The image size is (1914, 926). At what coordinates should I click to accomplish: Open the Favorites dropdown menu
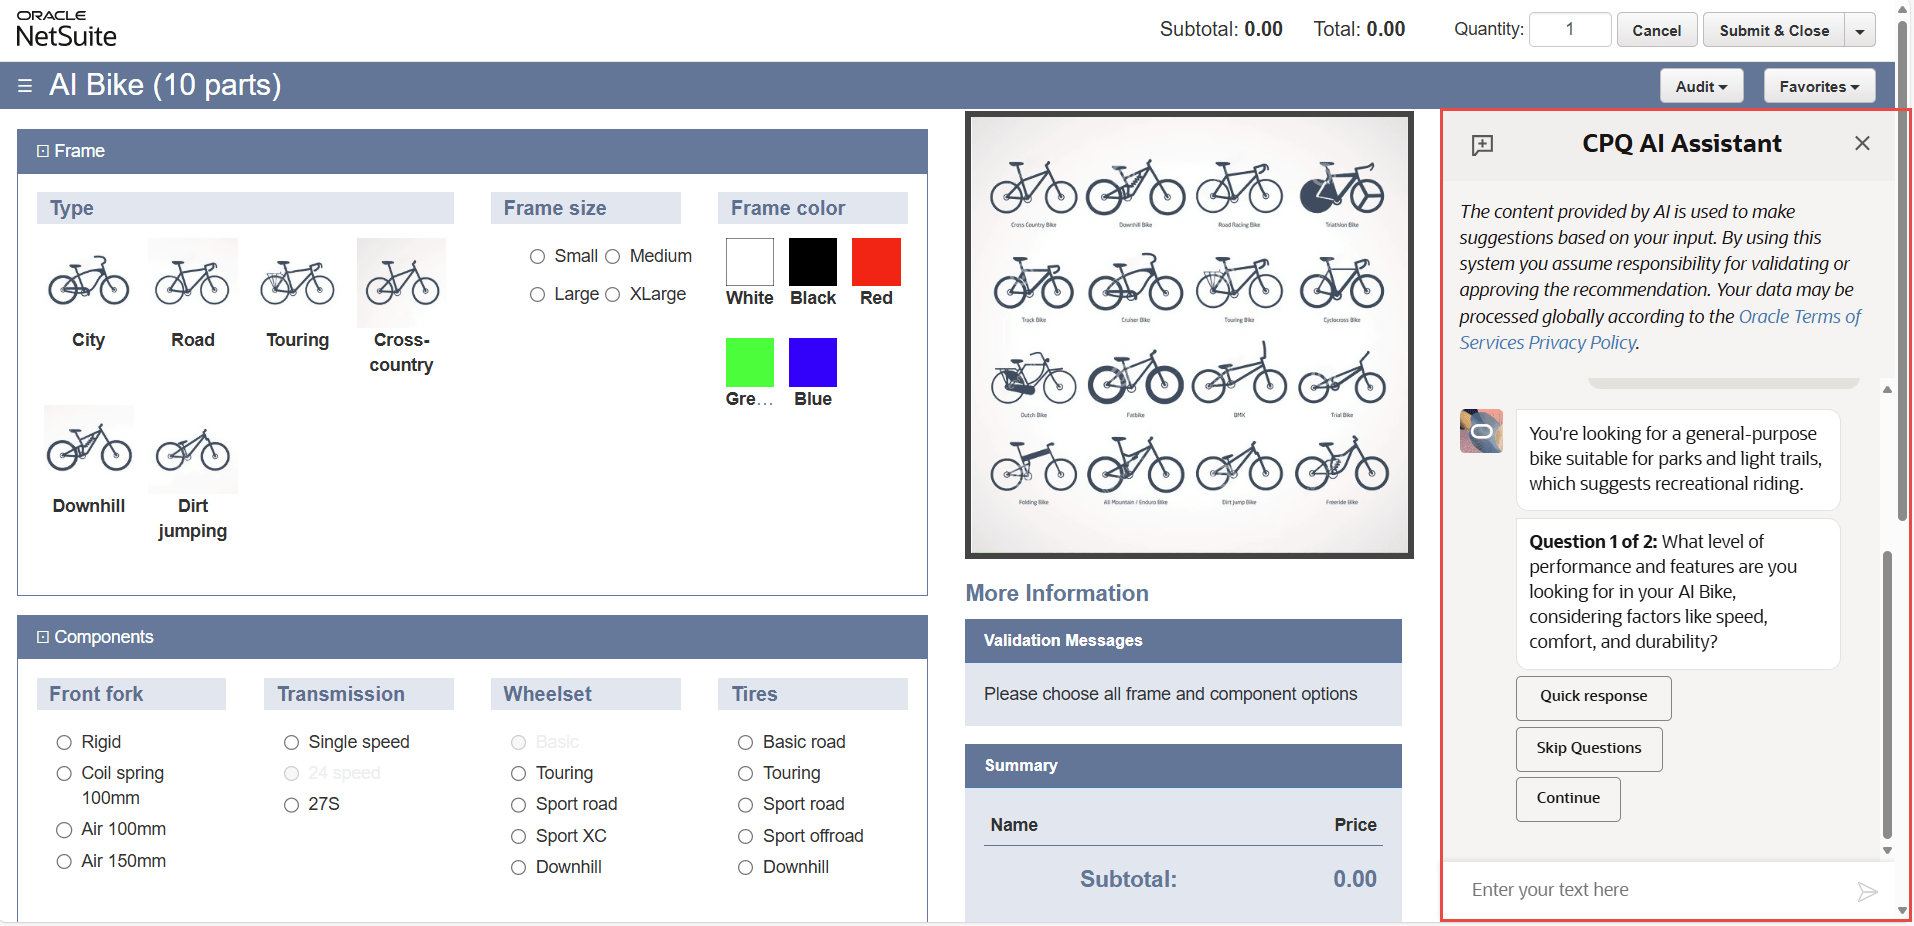(x=1819, y=87)
